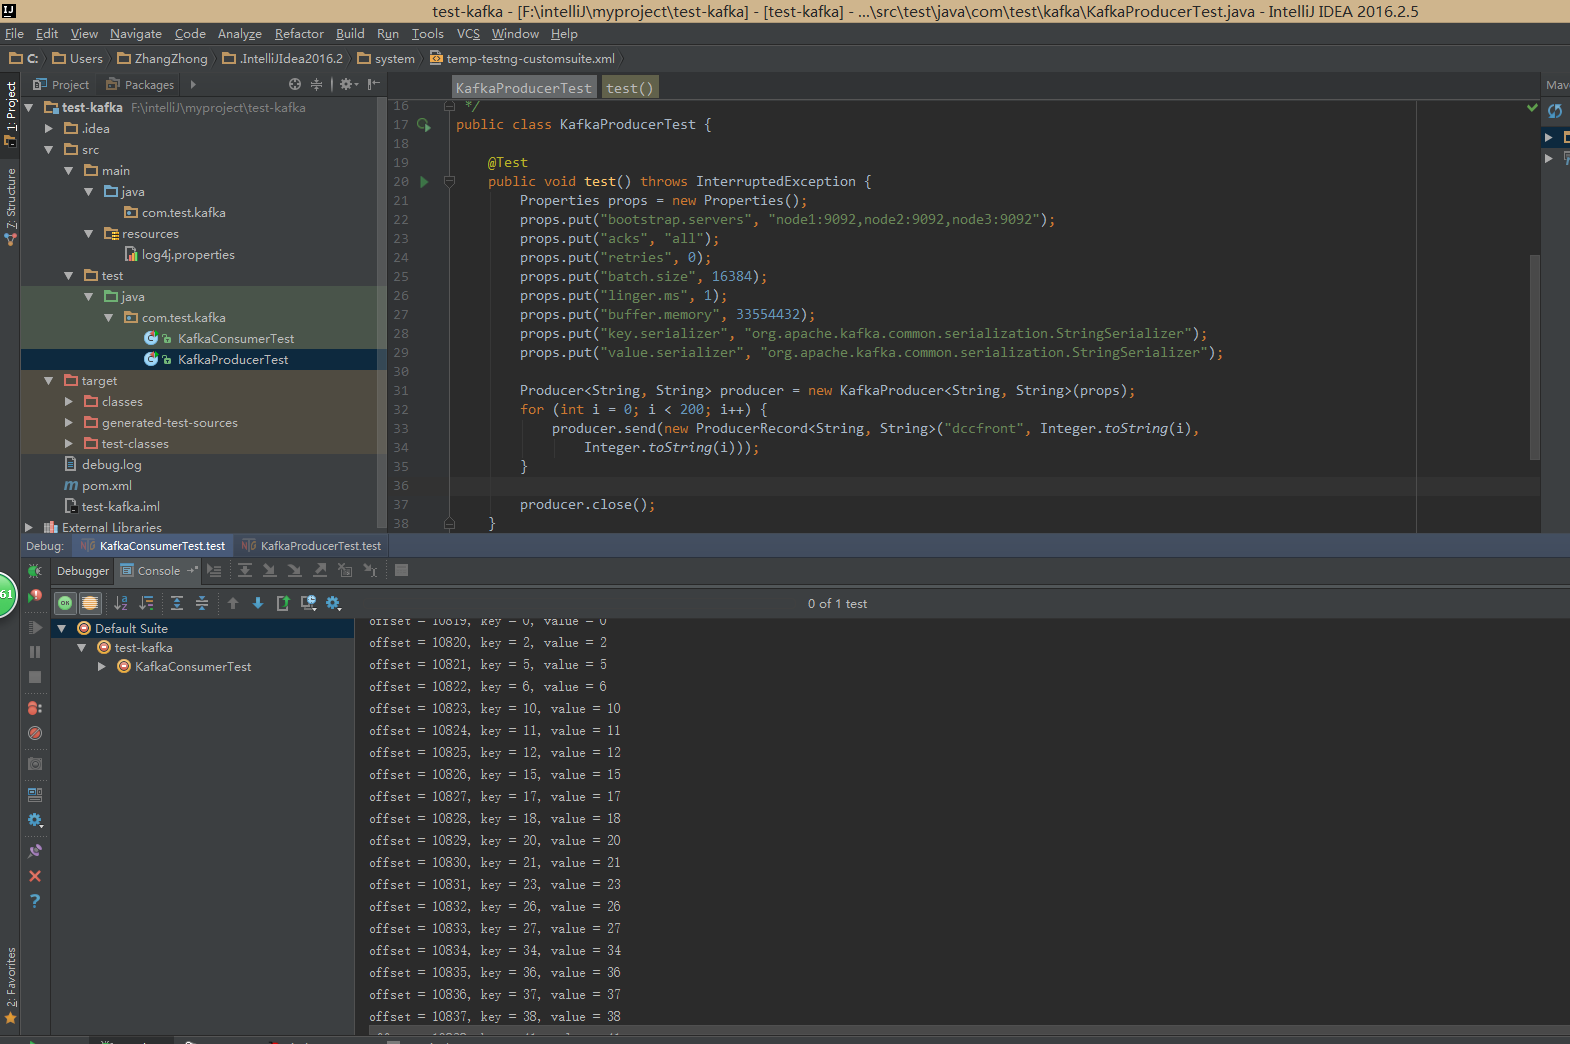The height and width of the screenshot is (1044, 1570).
Task: Go to previous failed test
Action: 233,603
